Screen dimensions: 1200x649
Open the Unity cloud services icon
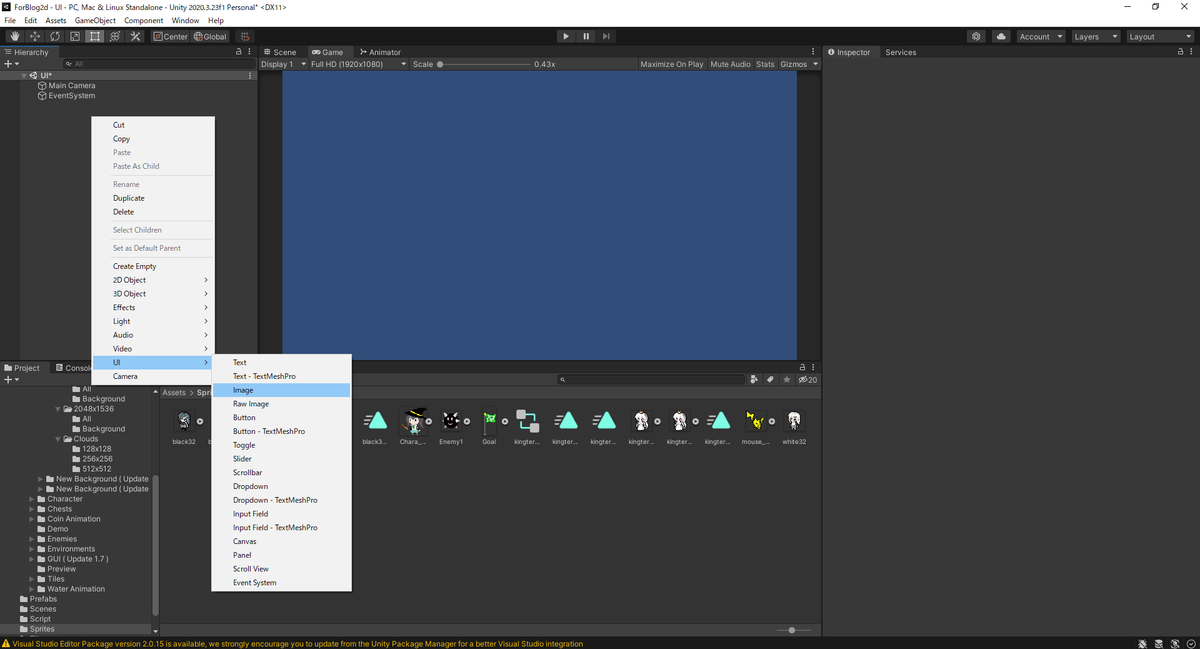[x=1001, y=36]
